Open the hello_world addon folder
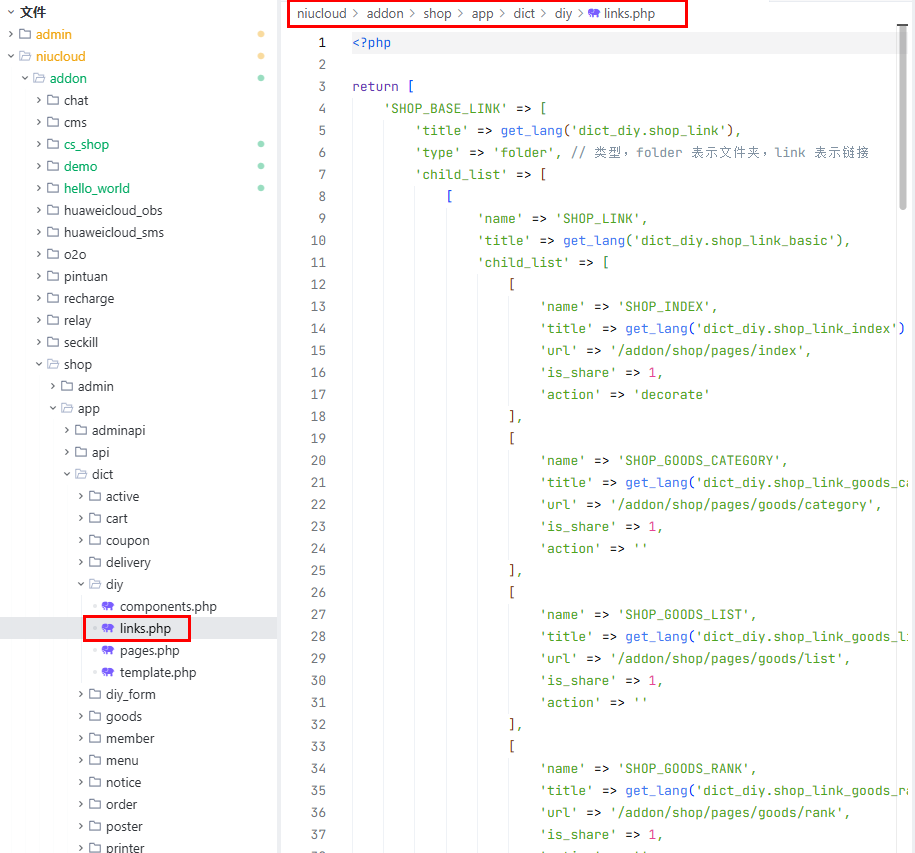This screenshot has height=853, width=915. pyautogui.click(x=96, y=189)
